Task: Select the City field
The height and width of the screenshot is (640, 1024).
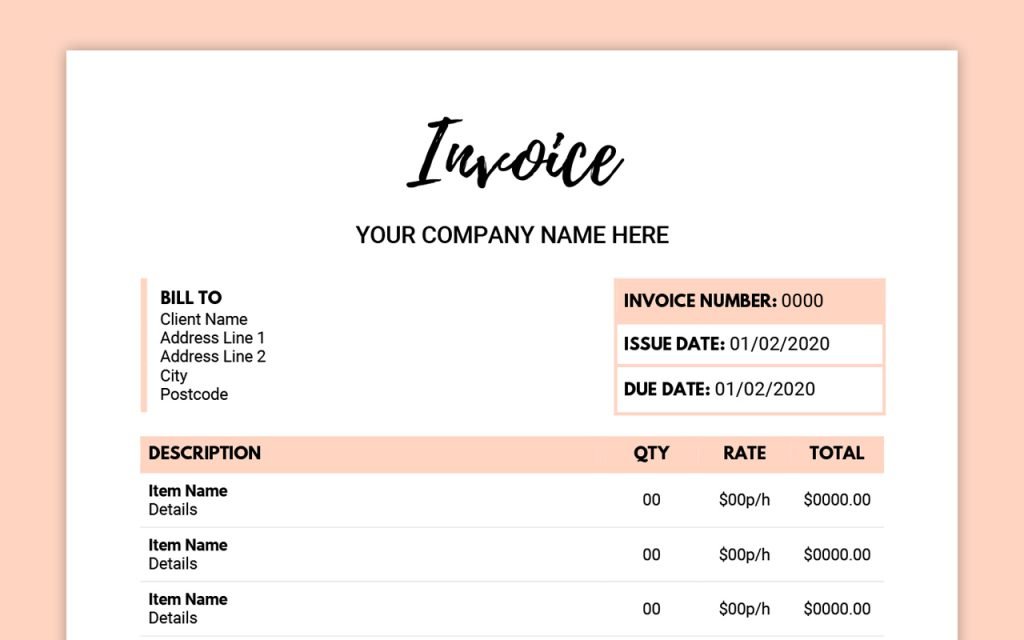Action: 174,376
